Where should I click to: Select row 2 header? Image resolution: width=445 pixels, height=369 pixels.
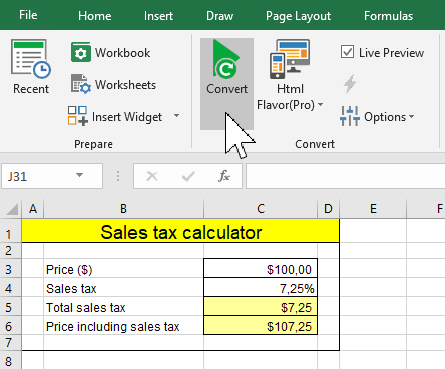(10, 251)
